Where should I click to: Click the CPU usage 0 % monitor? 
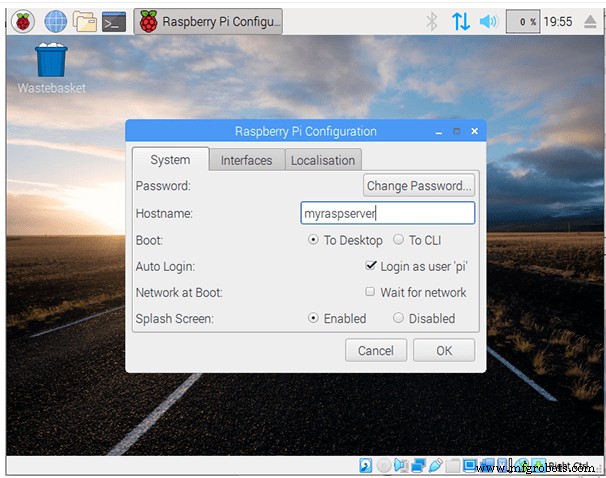[x=523, y=22]
